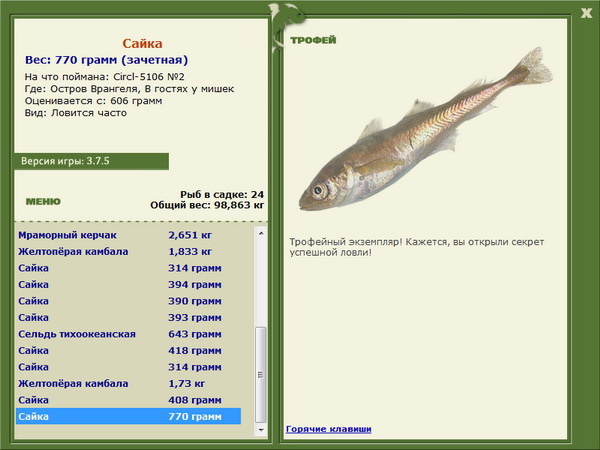This screenshot has height=450, width=600.
Task: Close the trophy window with the X
Action: (x=585, y=12)
